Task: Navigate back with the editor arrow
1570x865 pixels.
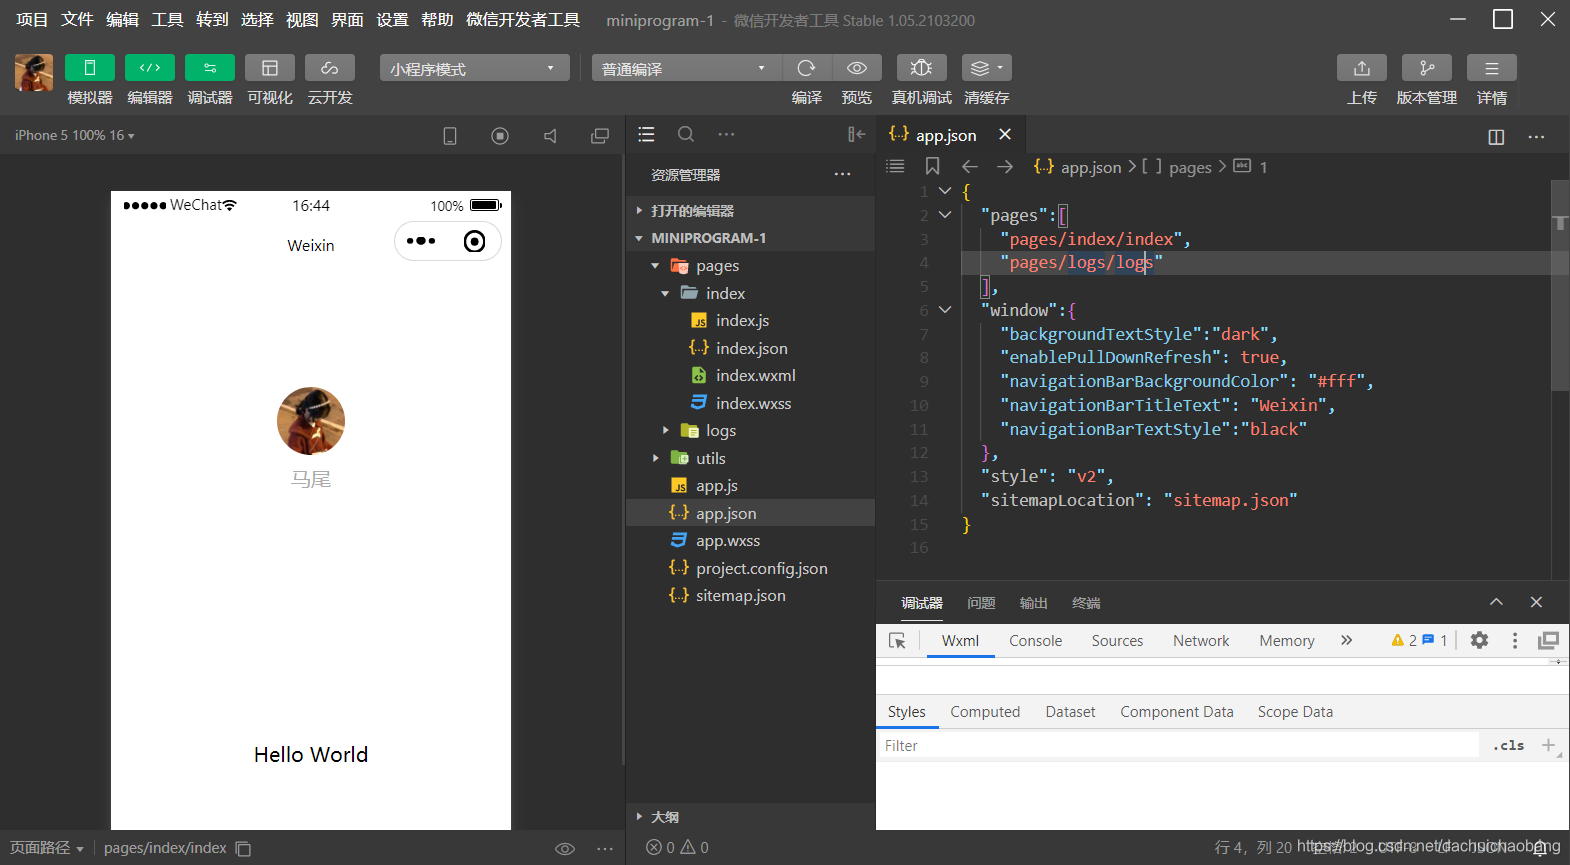Action: 969,166
